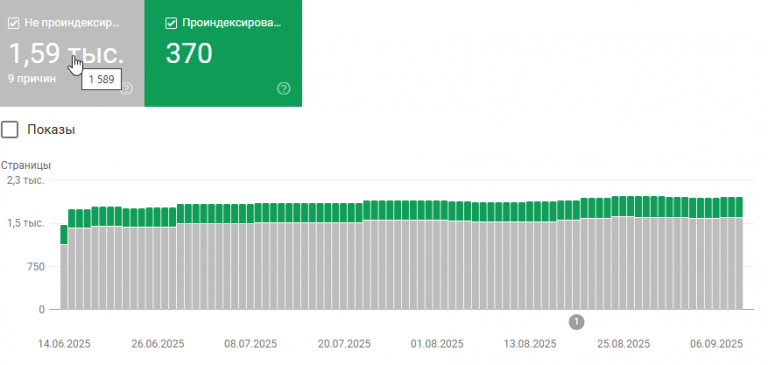The image size is (768, 365).
Task: Open help icon on the not-indexed gray card
Action: click(x=126, y=89)
